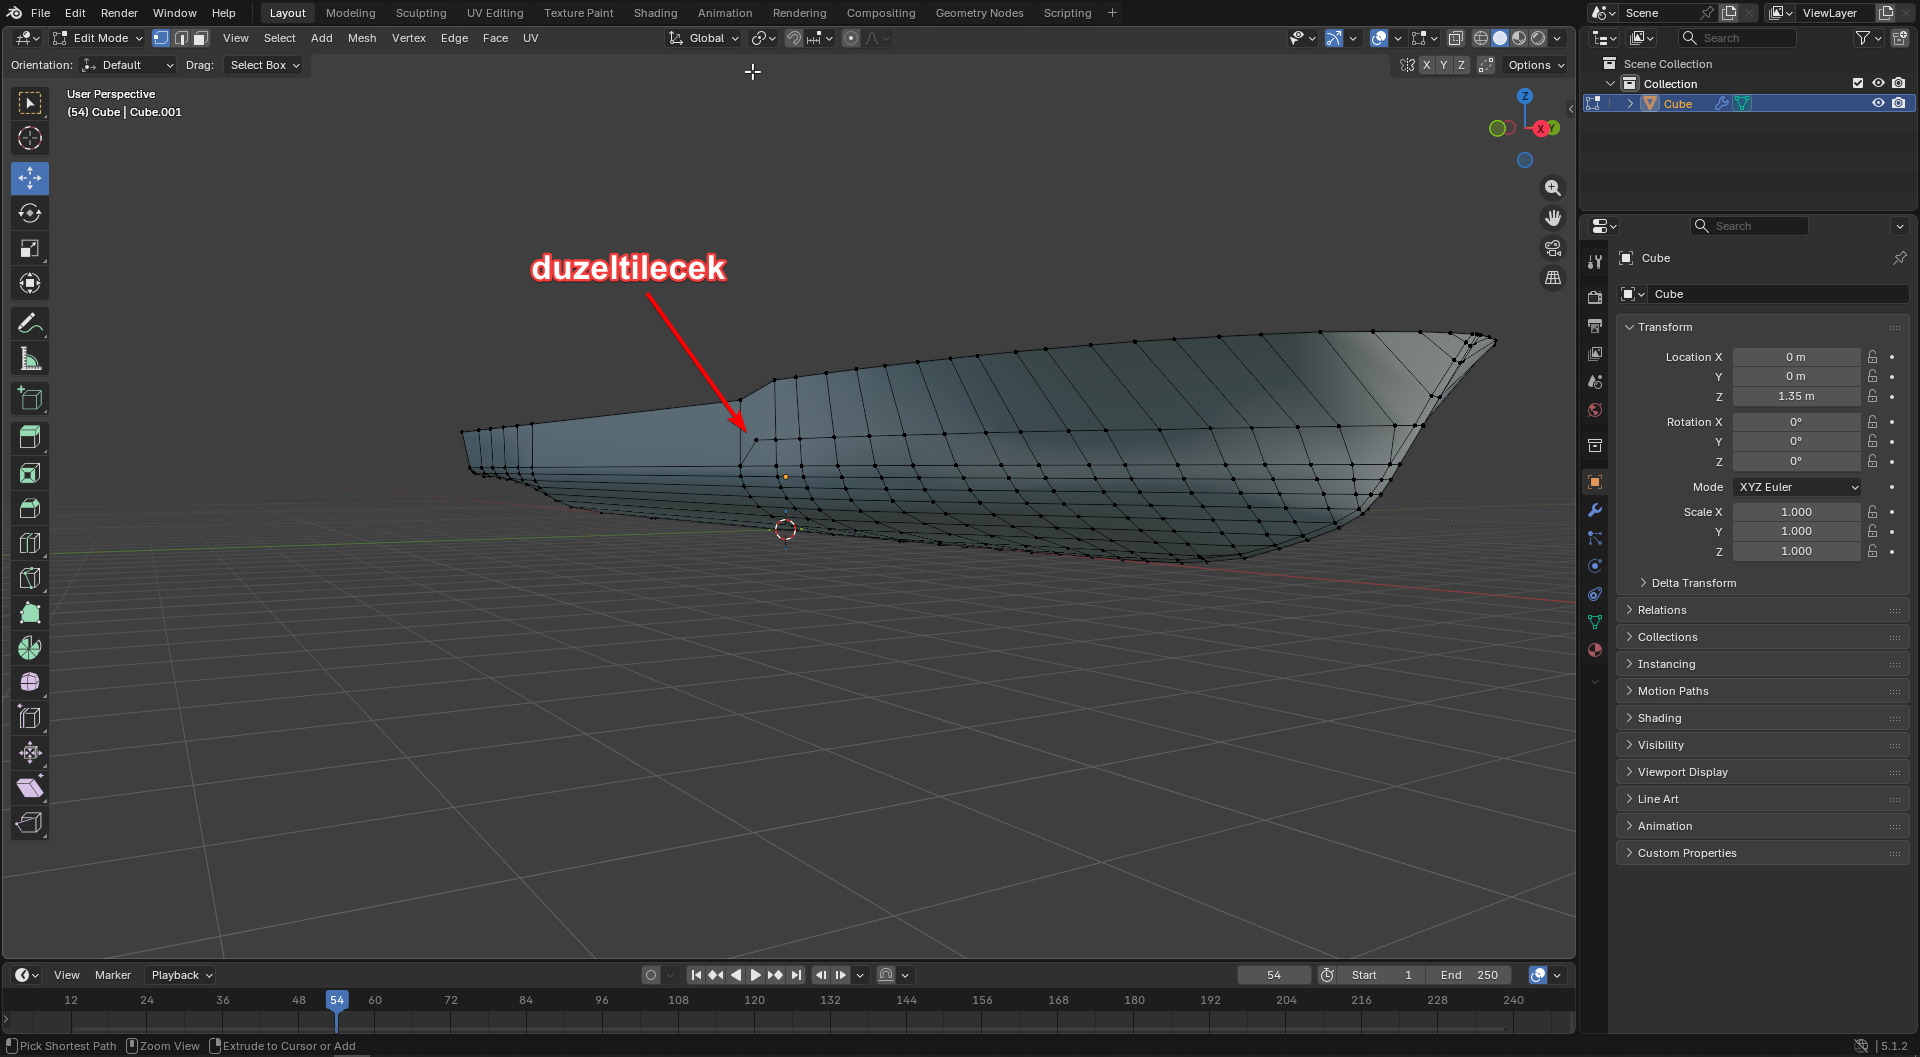Uncheck the Collection exclude checkbox
Screen dimensions: 1920x1057
[x=1857, y=83]
